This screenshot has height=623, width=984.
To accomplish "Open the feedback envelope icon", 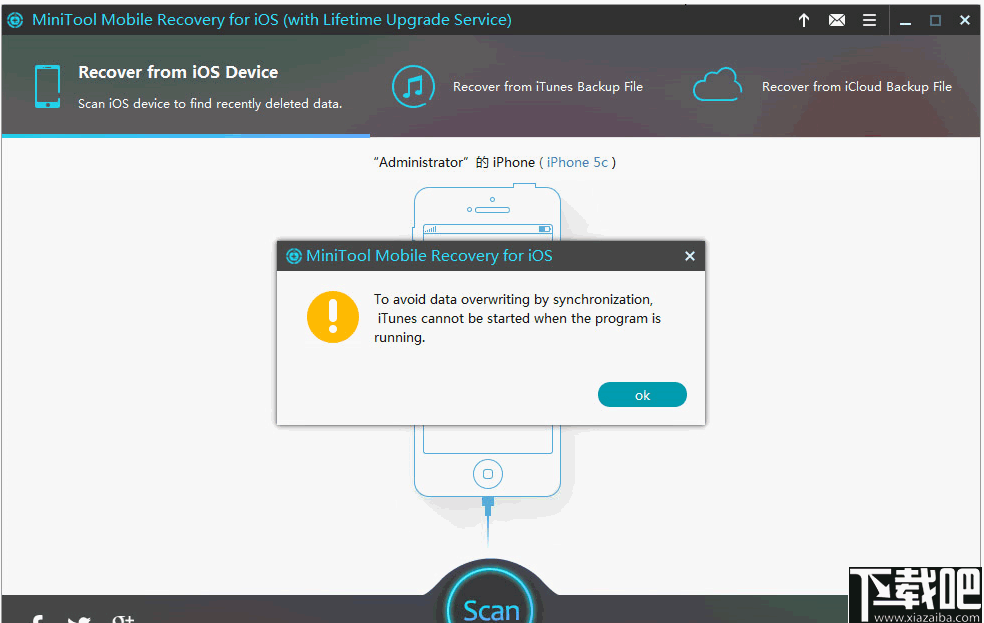I will tap(836, 19).
